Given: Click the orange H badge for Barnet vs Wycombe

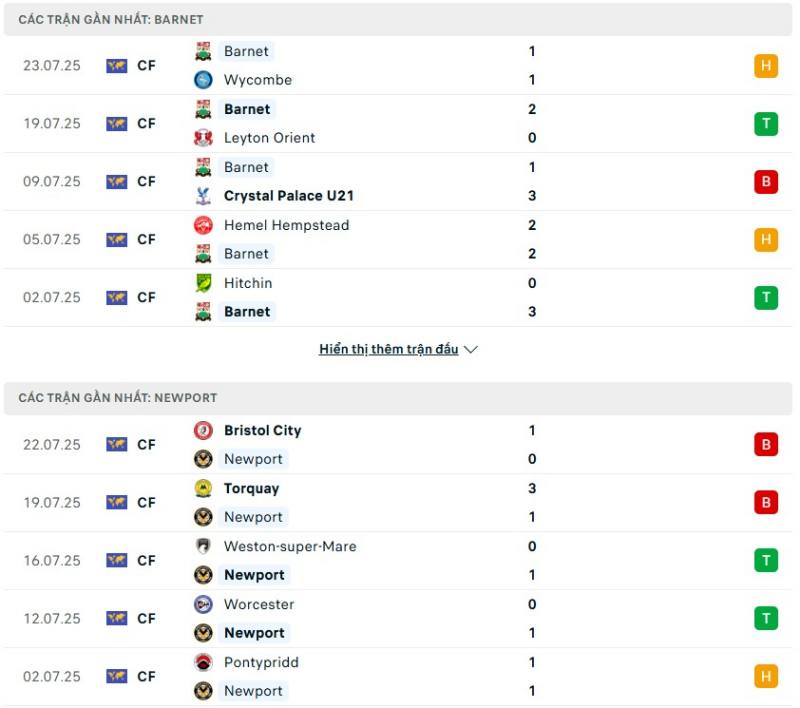Looking at the screenshot, I should [766, 66].
